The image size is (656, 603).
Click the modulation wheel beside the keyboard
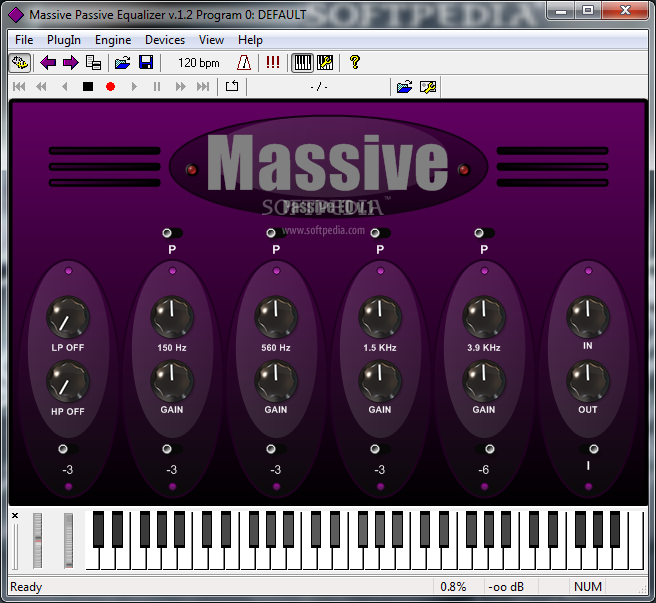[69, 541]
